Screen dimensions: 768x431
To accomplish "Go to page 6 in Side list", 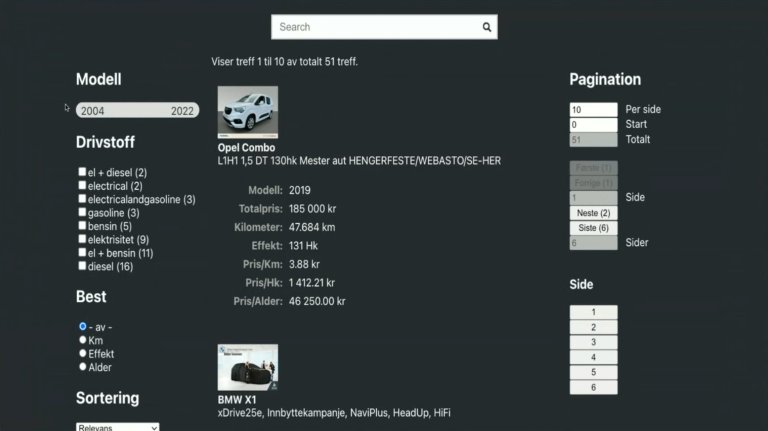I will [593, 387].
